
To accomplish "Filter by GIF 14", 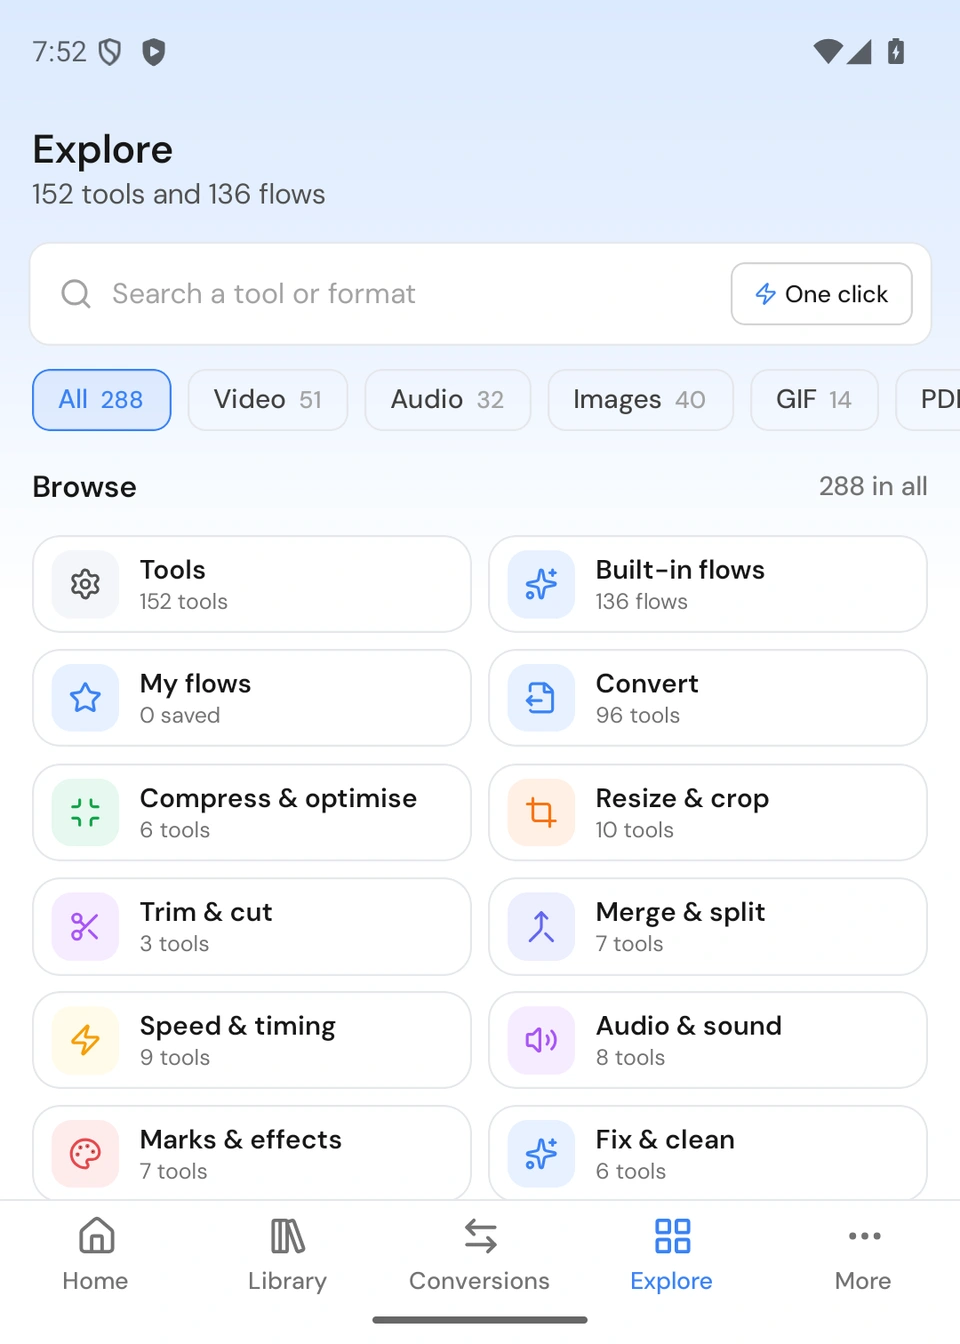I will (814, 400).
